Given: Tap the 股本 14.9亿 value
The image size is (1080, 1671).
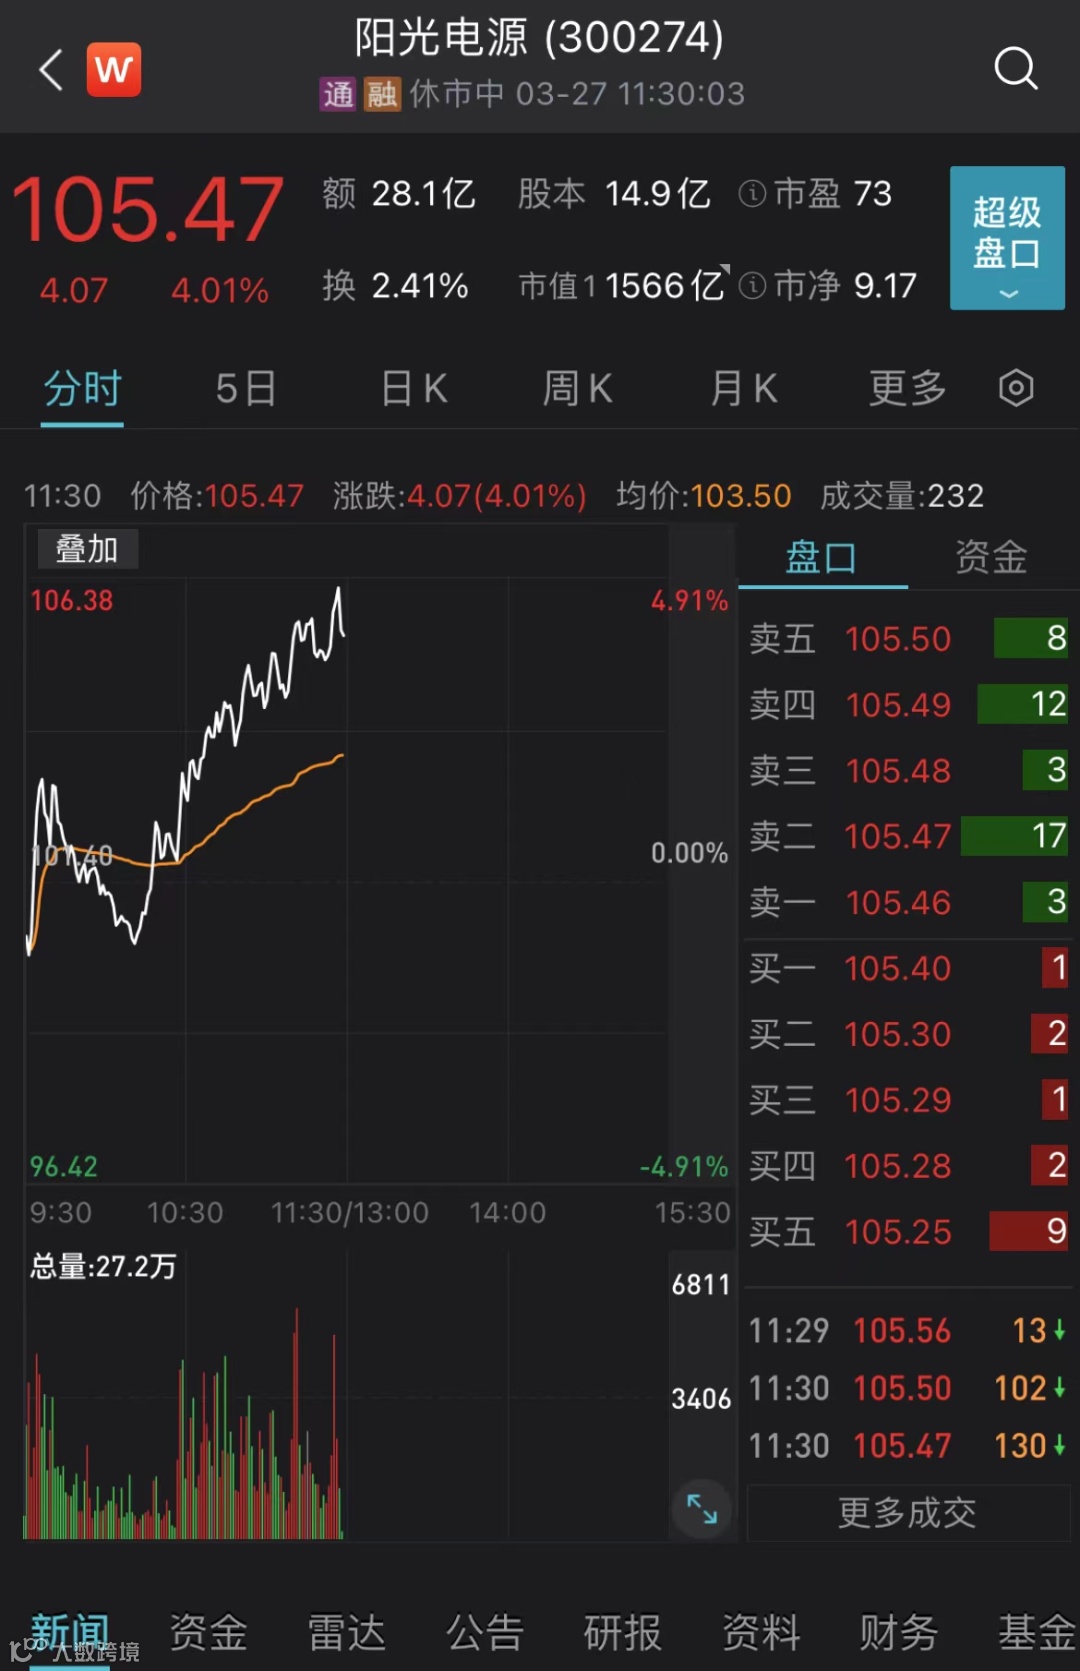Looking at the screenshot, I should coord(614,193).
